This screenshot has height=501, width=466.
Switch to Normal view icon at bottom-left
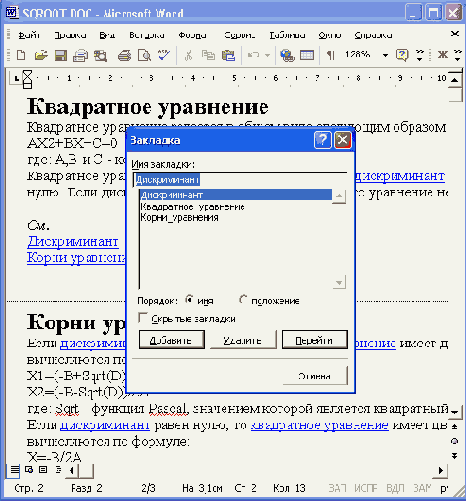(x=15, y=470)
